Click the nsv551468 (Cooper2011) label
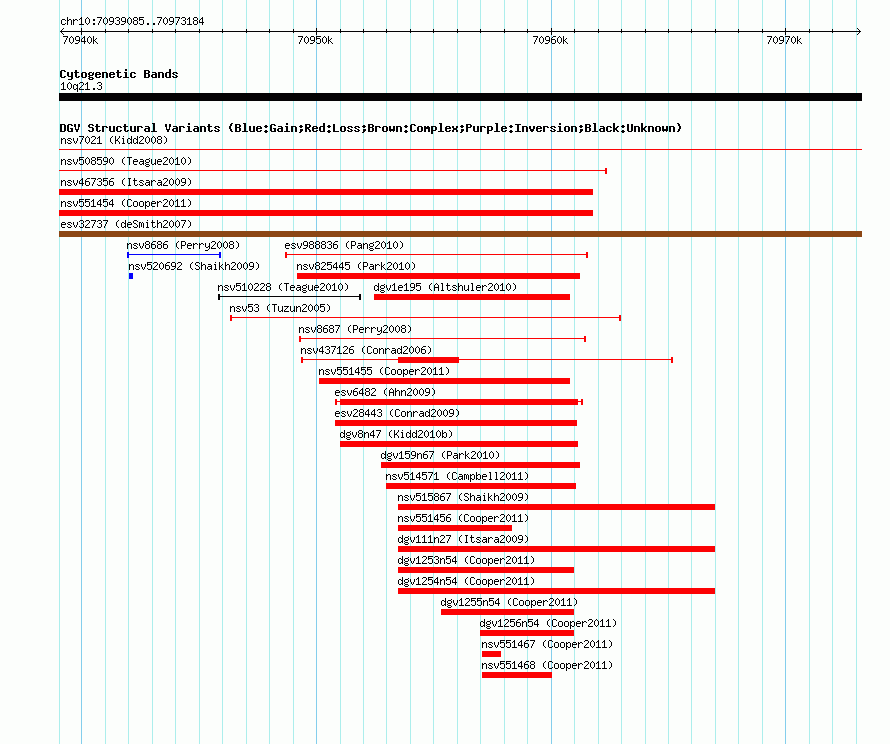Screen dimensions: 890x744 (547, 665)
